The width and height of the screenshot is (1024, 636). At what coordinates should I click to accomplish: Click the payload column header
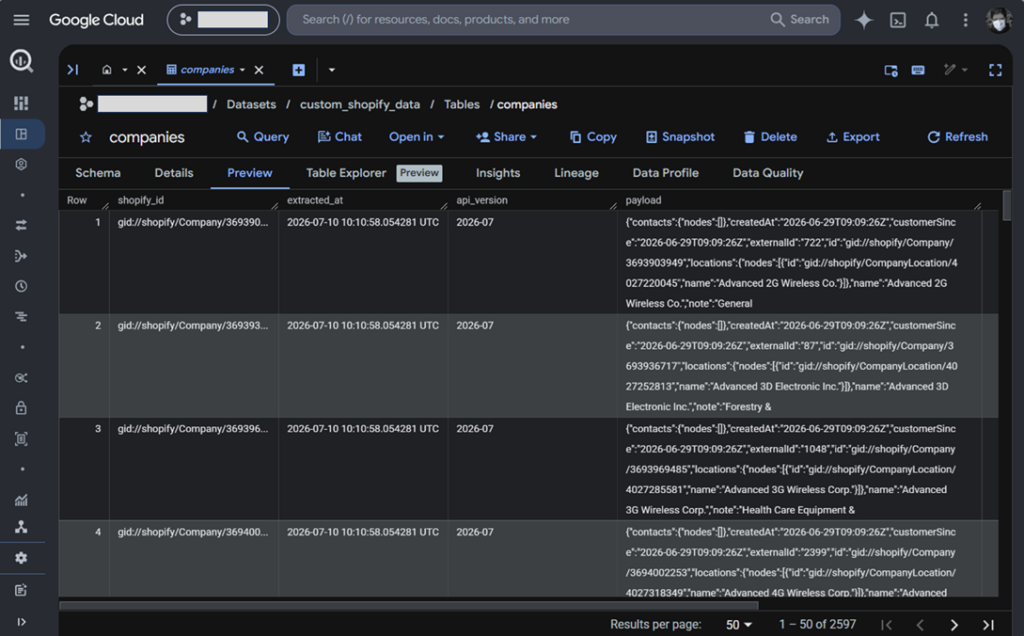pyautogui.click(x=643, y=200)
